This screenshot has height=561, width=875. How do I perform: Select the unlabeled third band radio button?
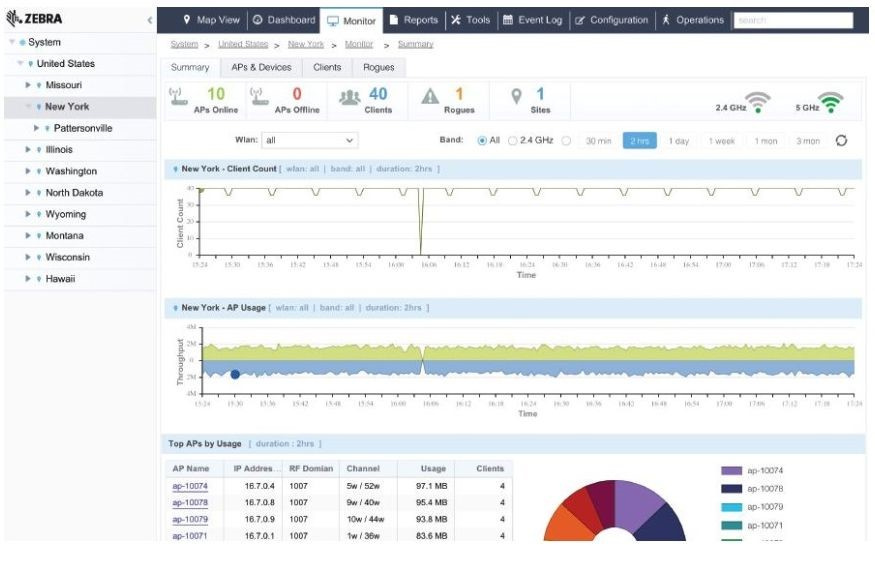coord(566,141)
